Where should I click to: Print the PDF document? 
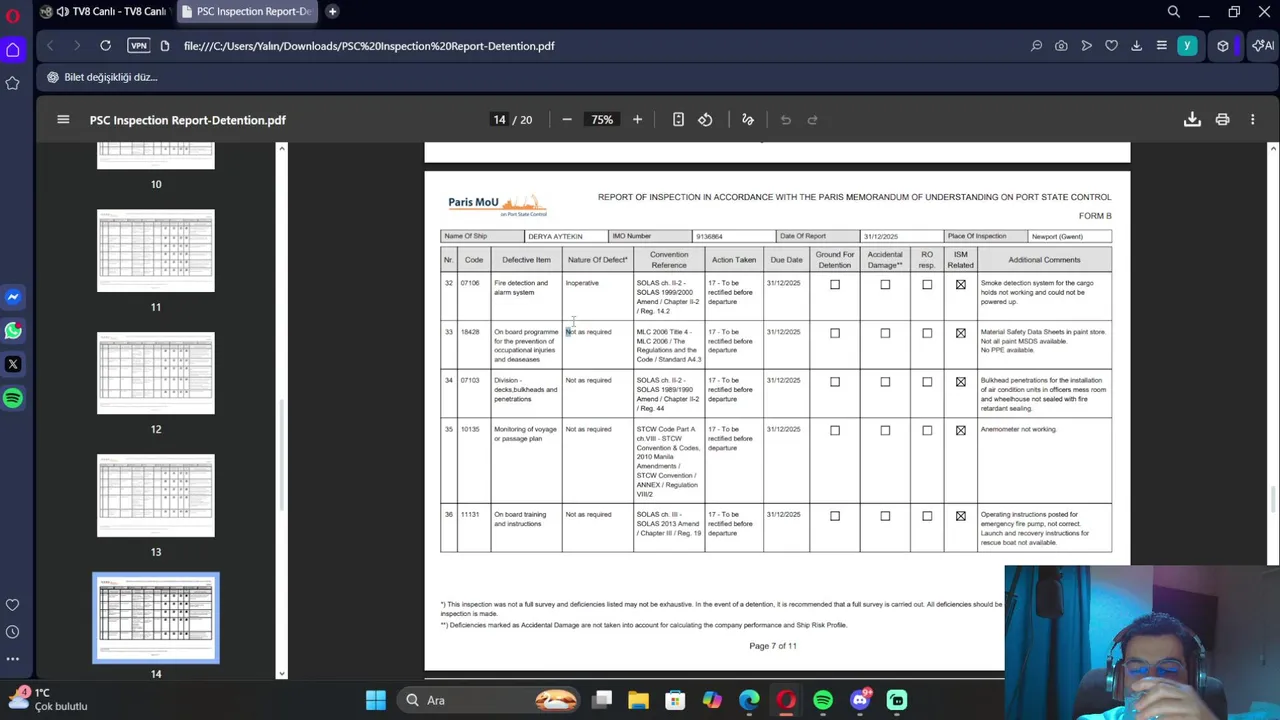point(1222,120)
